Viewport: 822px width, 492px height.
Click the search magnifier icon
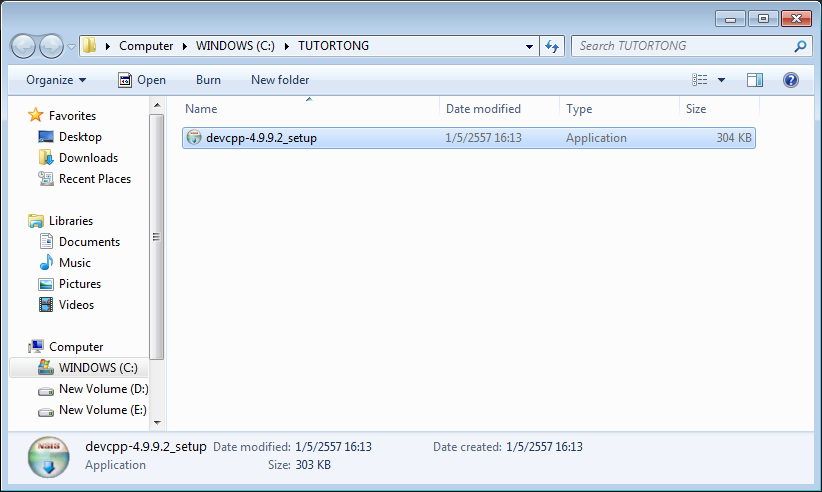click(x=800, y=46)
